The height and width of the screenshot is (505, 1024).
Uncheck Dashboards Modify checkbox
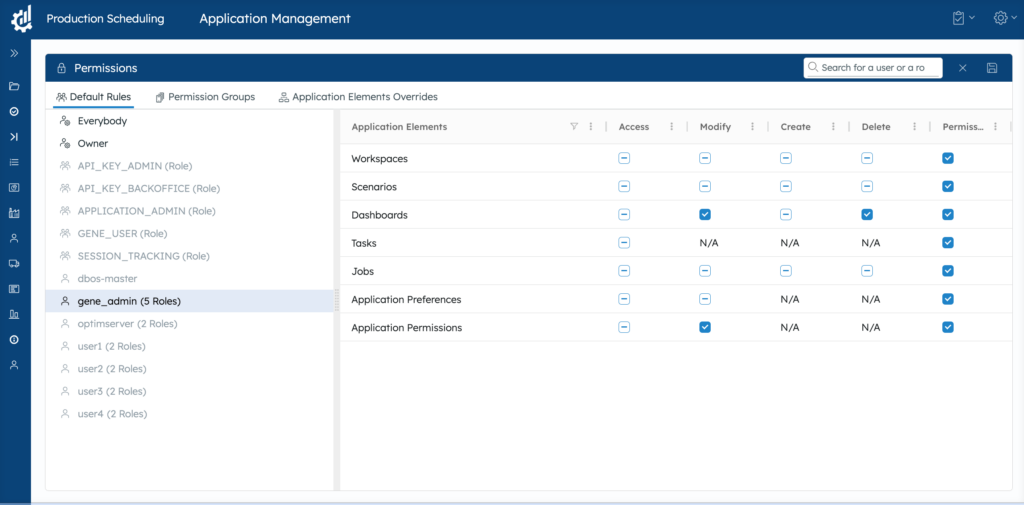point(705,214)
